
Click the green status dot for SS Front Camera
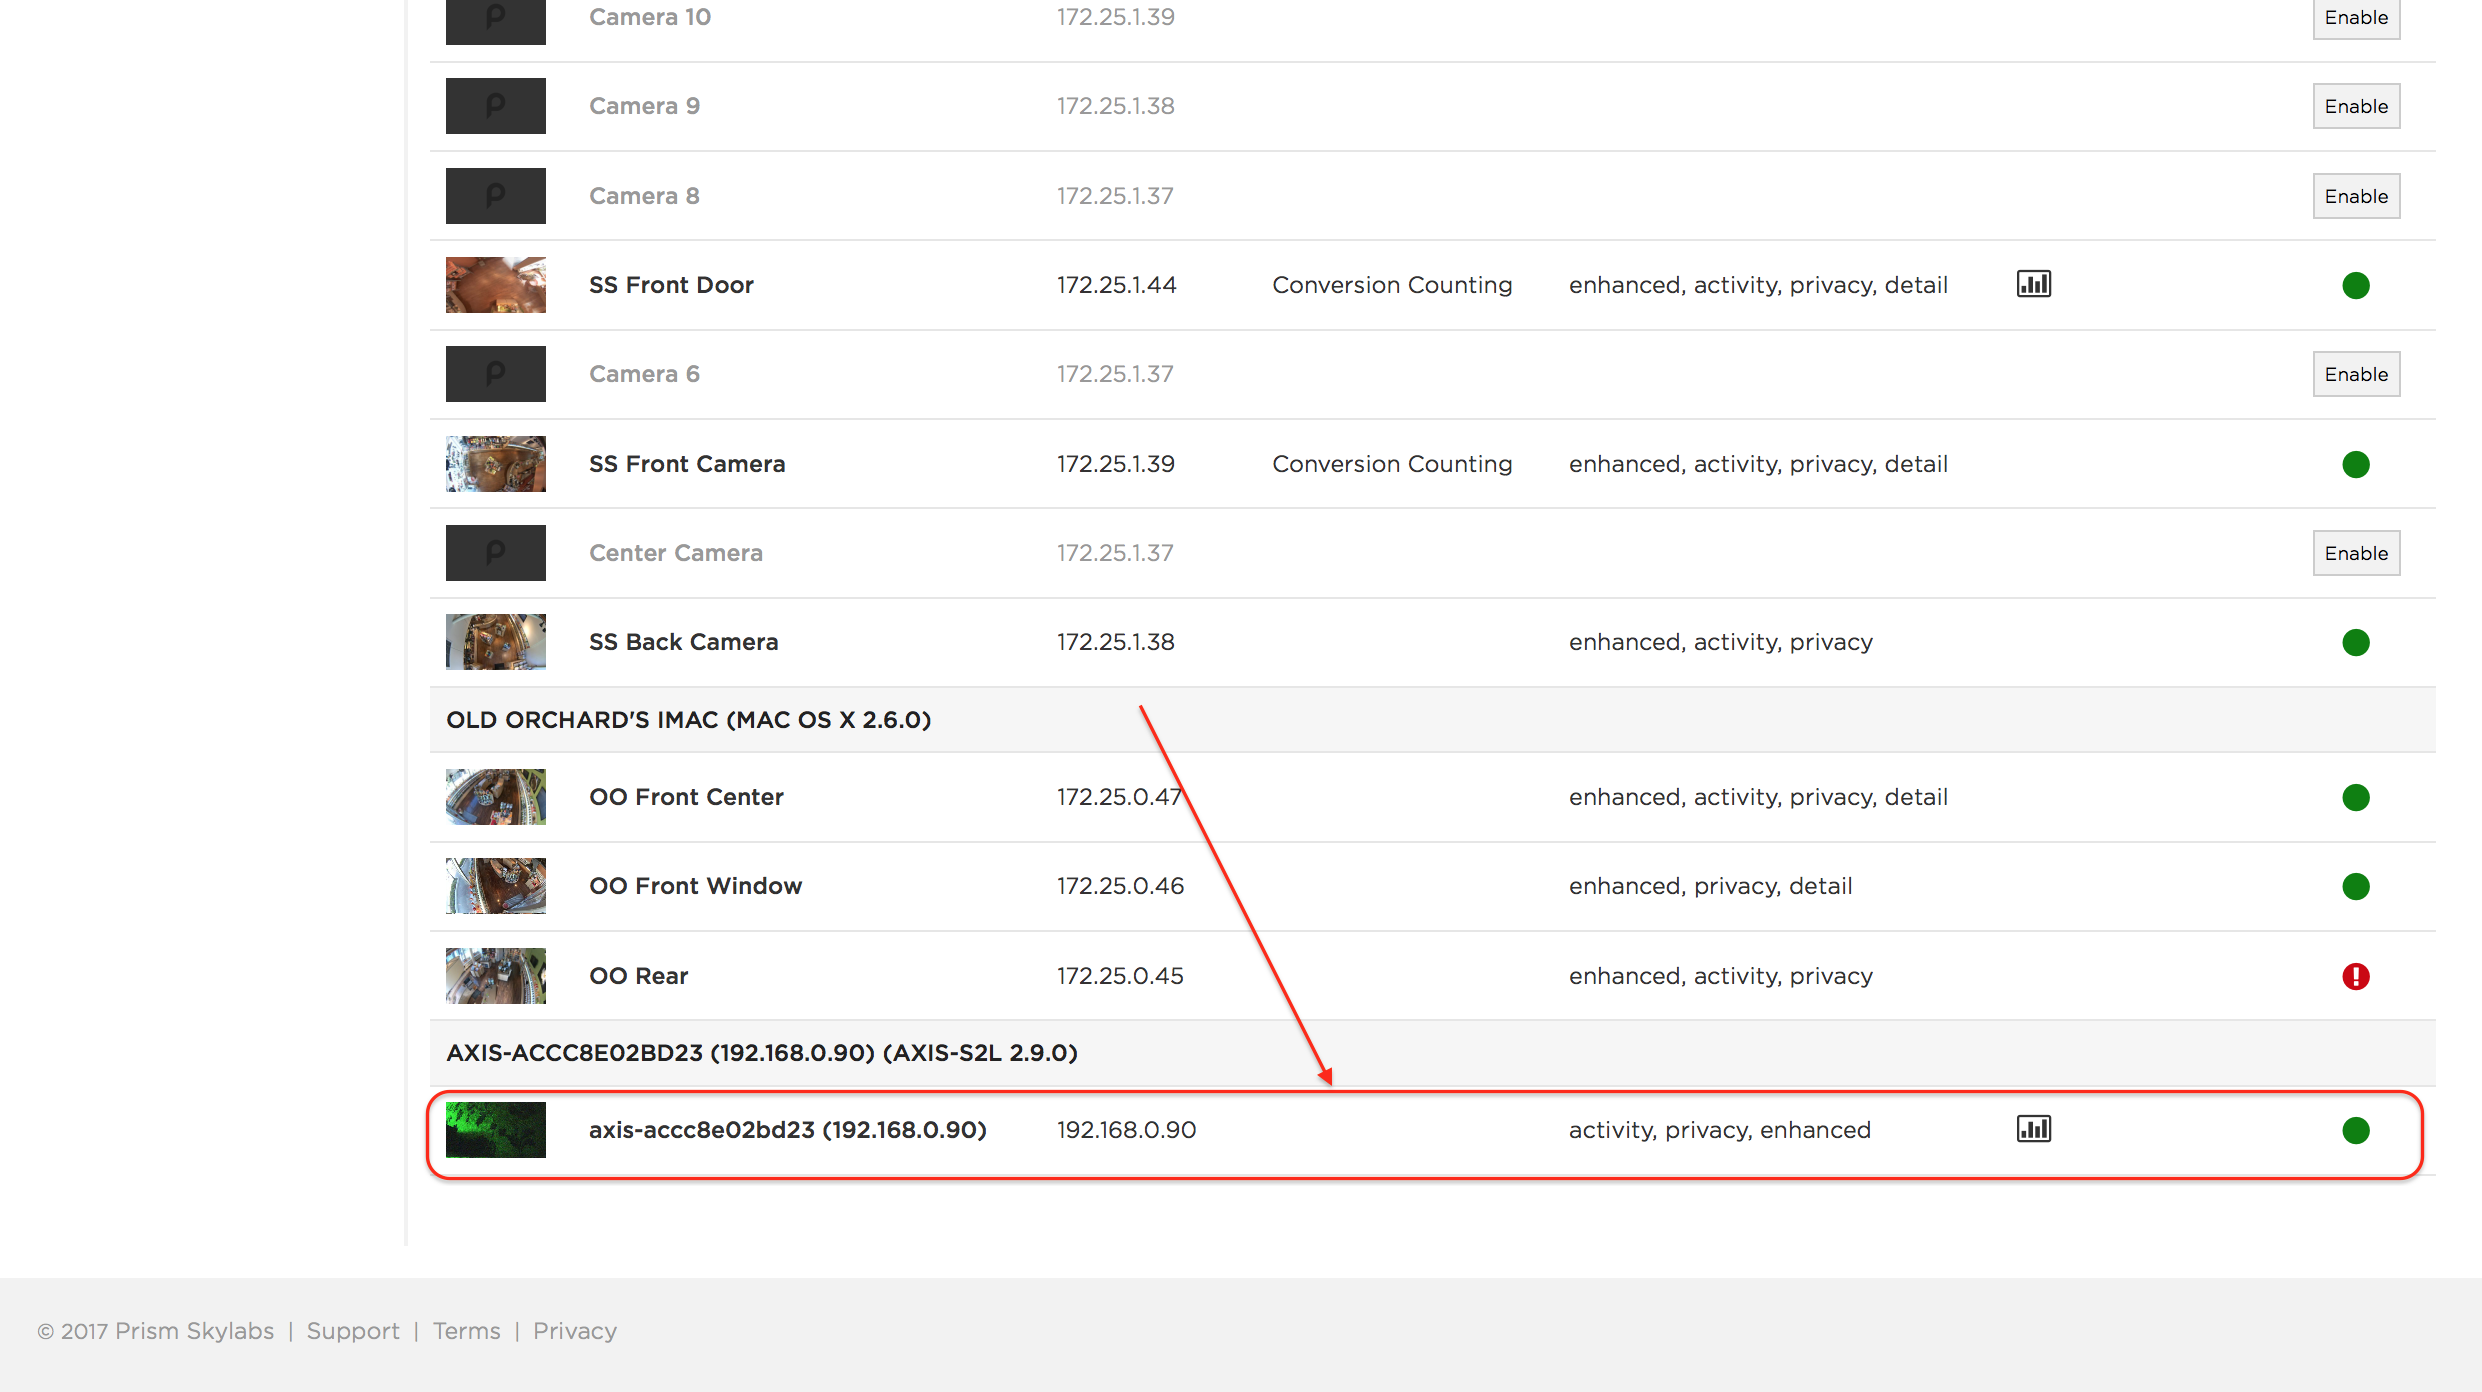[x=2355, y=464]
